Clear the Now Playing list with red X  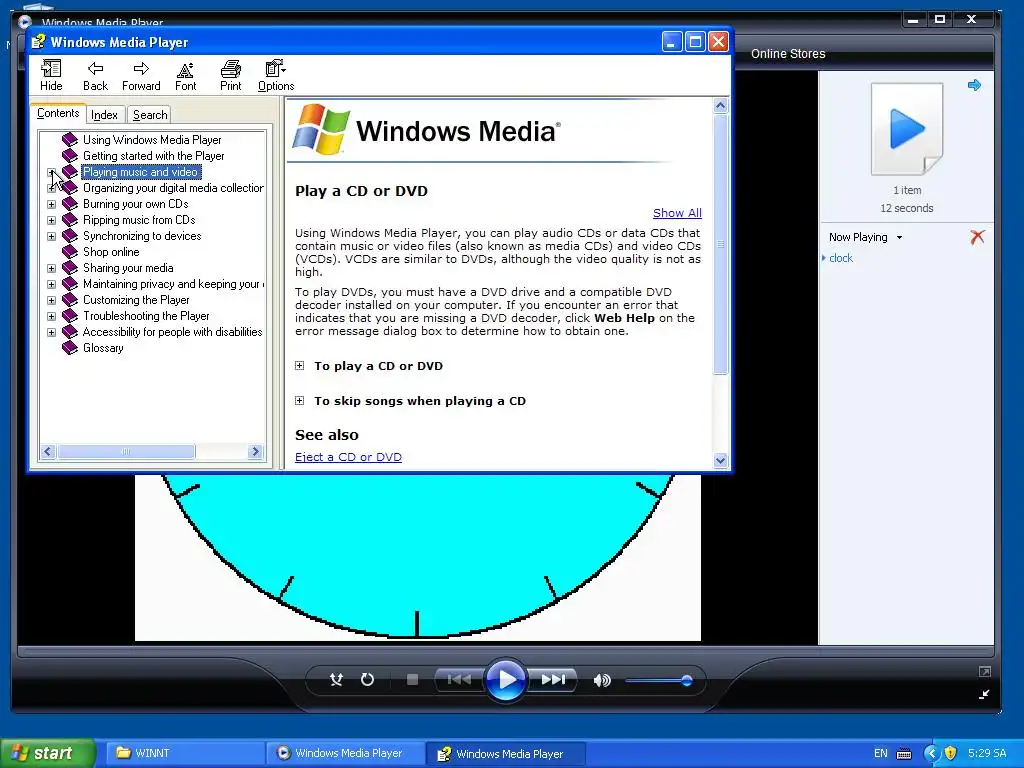977,237
